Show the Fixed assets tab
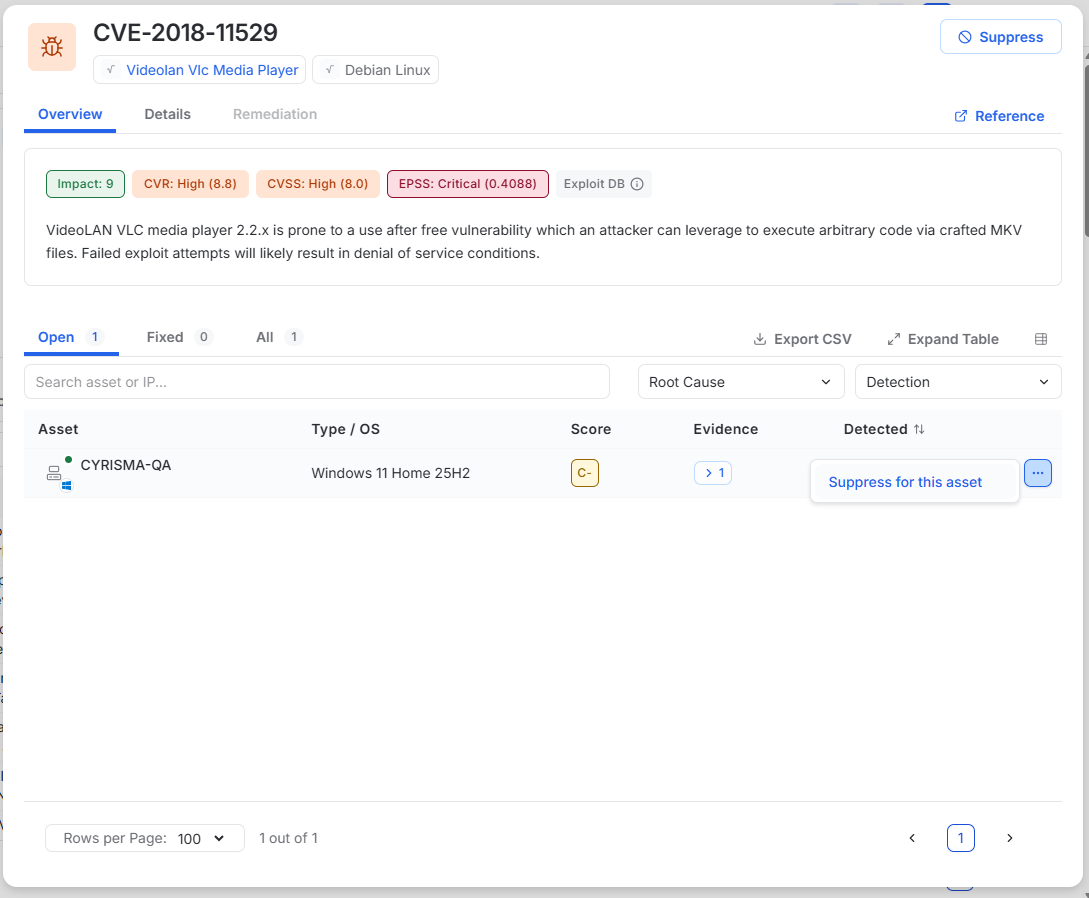The image size is (1089, 898). click(178, 338)
